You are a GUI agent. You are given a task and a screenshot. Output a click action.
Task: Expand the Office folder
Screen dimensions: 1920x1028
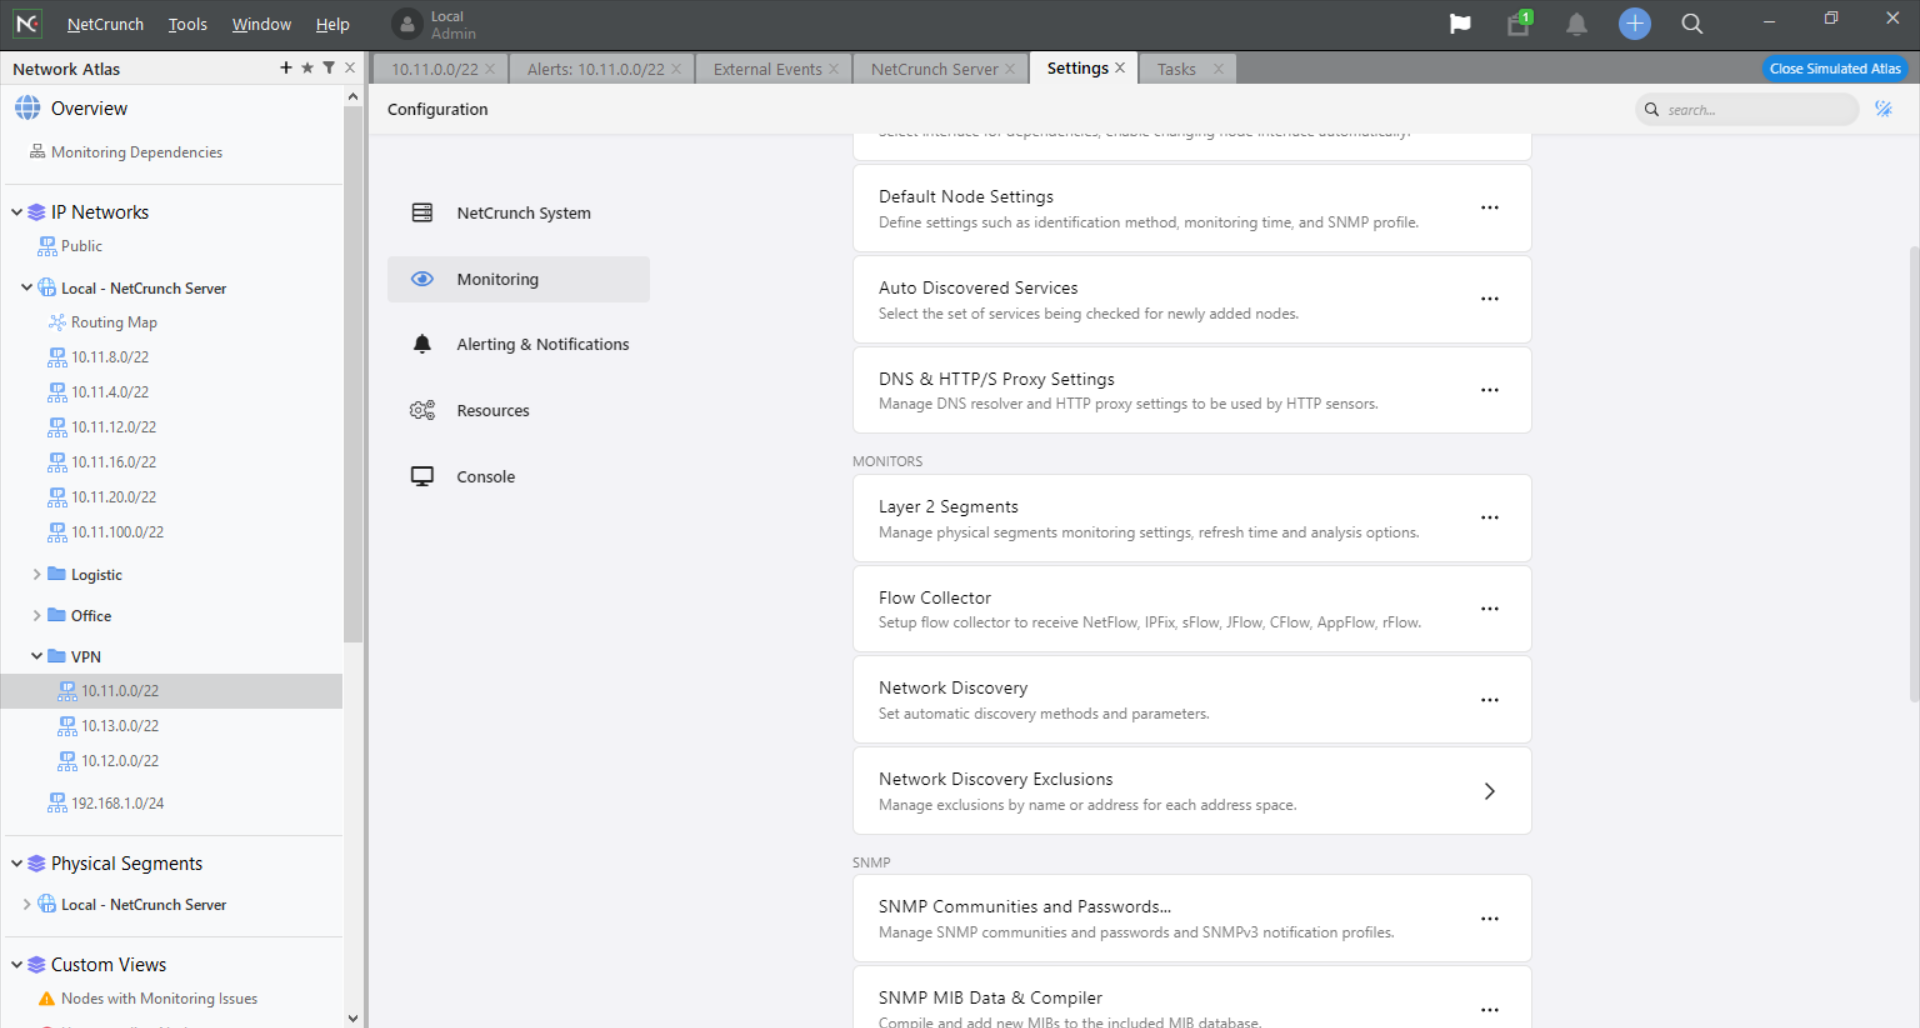pos(36,615)
